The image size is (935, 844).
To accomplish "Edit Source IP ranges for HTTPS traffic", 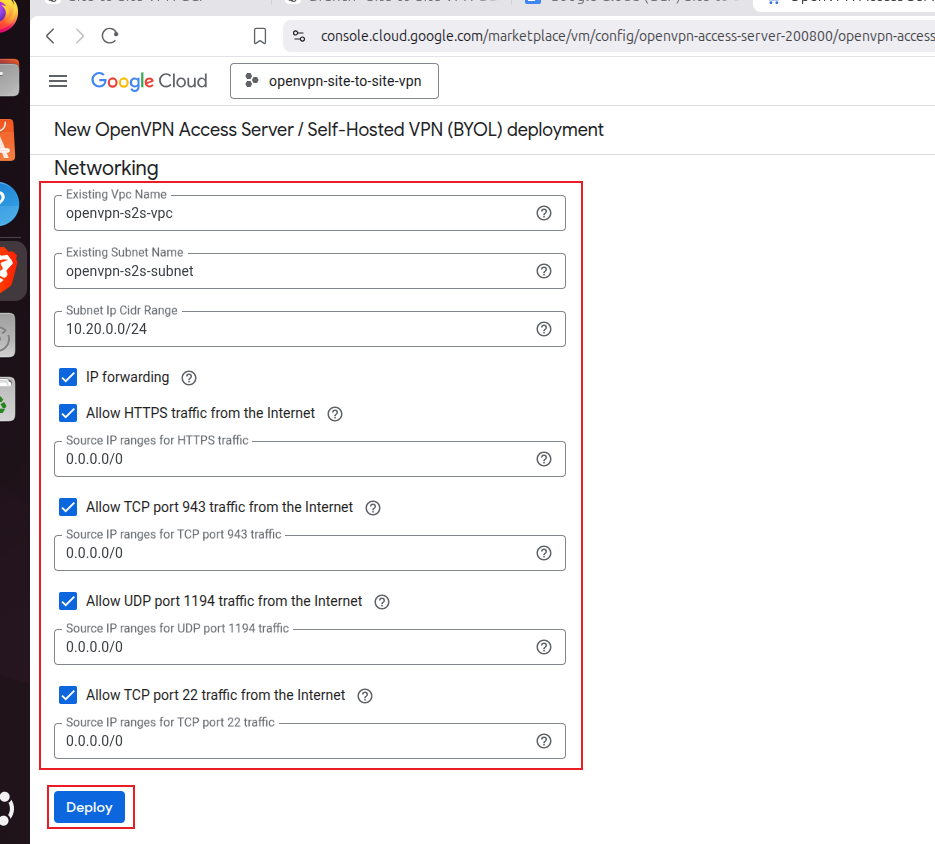I will click(x=309, y=459).
